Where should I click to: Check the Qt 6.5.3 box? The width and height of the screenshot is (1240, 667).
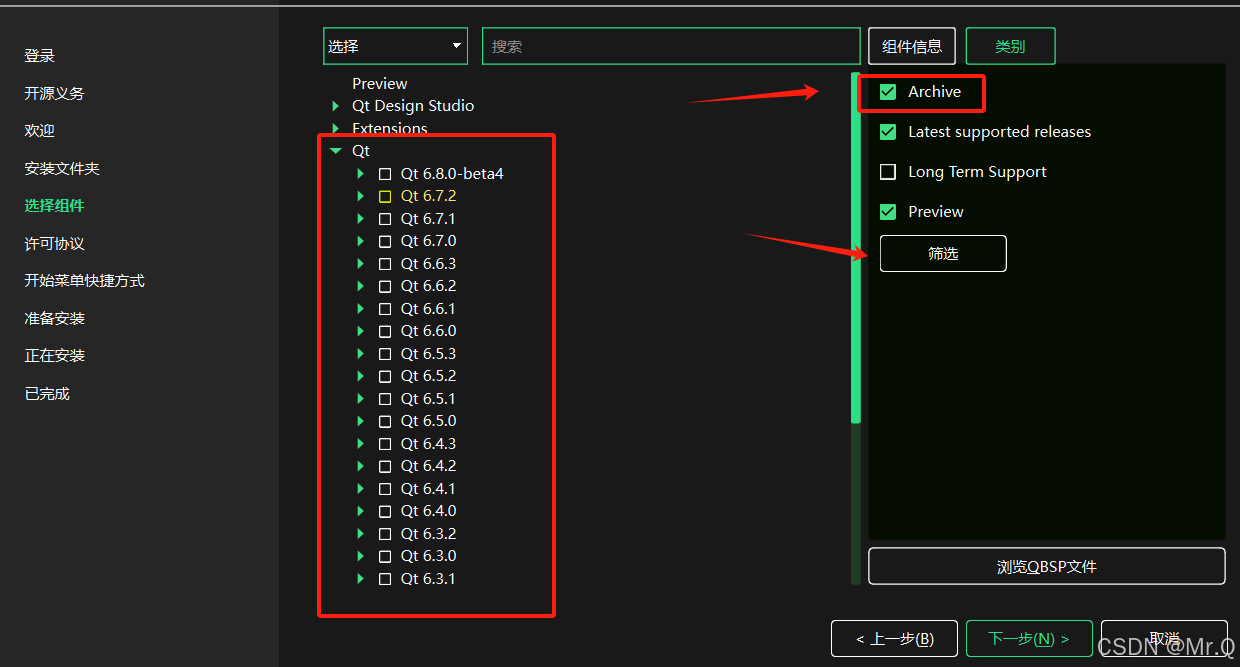click(x=385, y=354)
